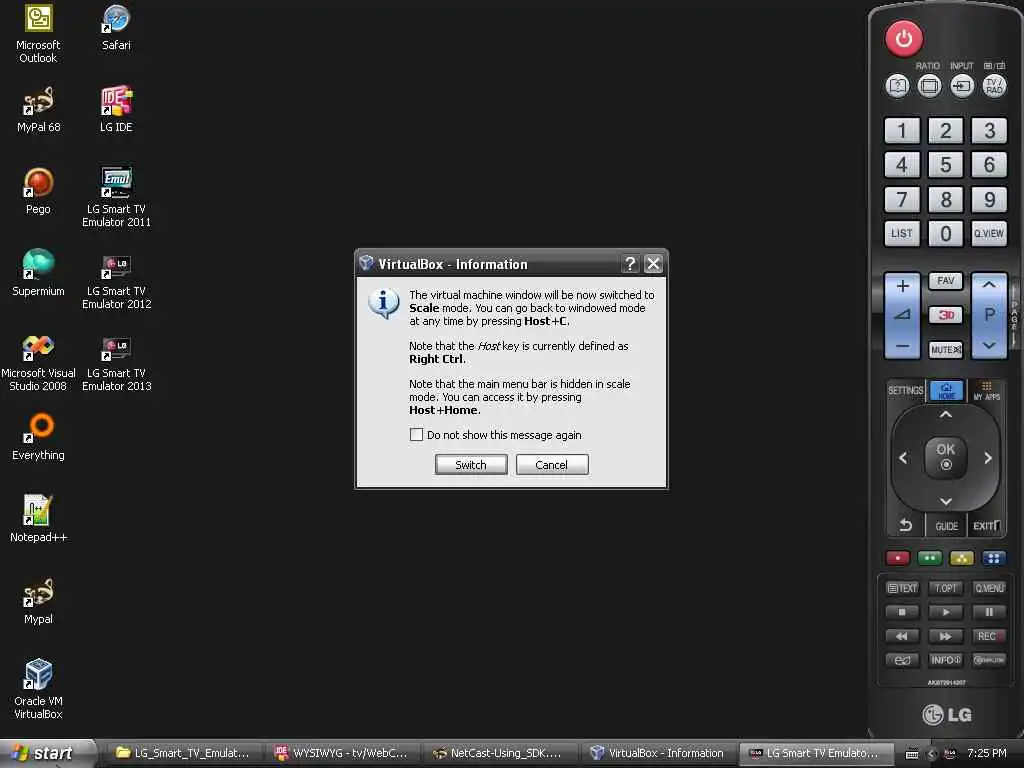Click the blue HOME button on the remote

(946, 391)
